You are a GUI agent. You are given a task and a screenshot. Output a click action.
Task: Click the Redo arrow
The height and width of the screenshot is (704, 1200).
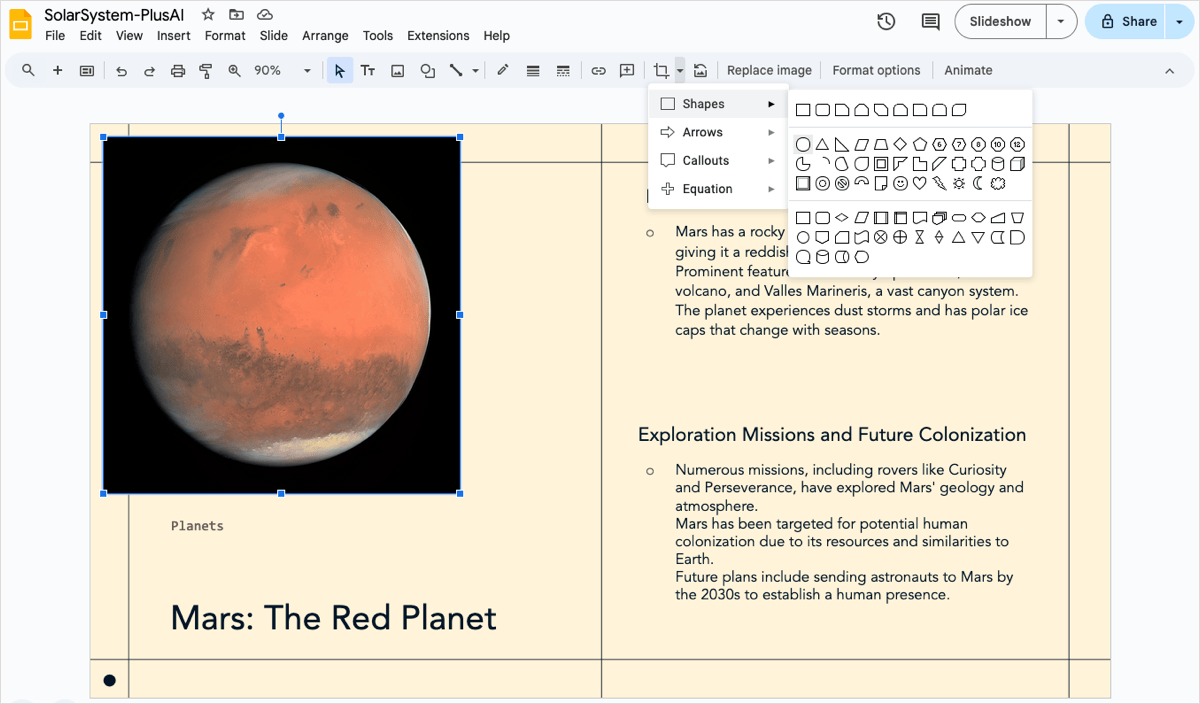coord(149,71)
